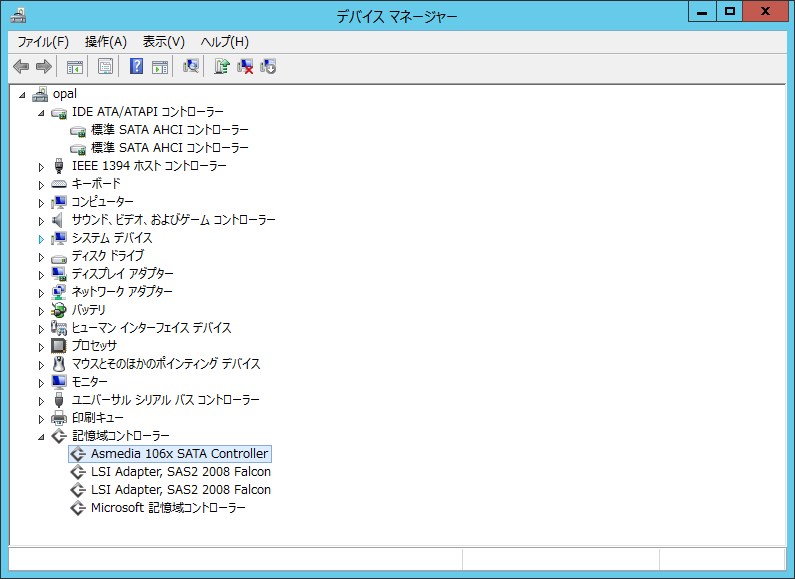Open the blue Help question-mark icon
Screen dimensions: 795x579
136,66
